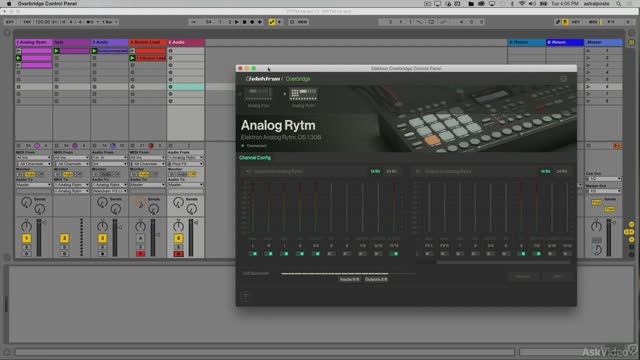
Task: Select the Master track header
Action: pos(603,42)
